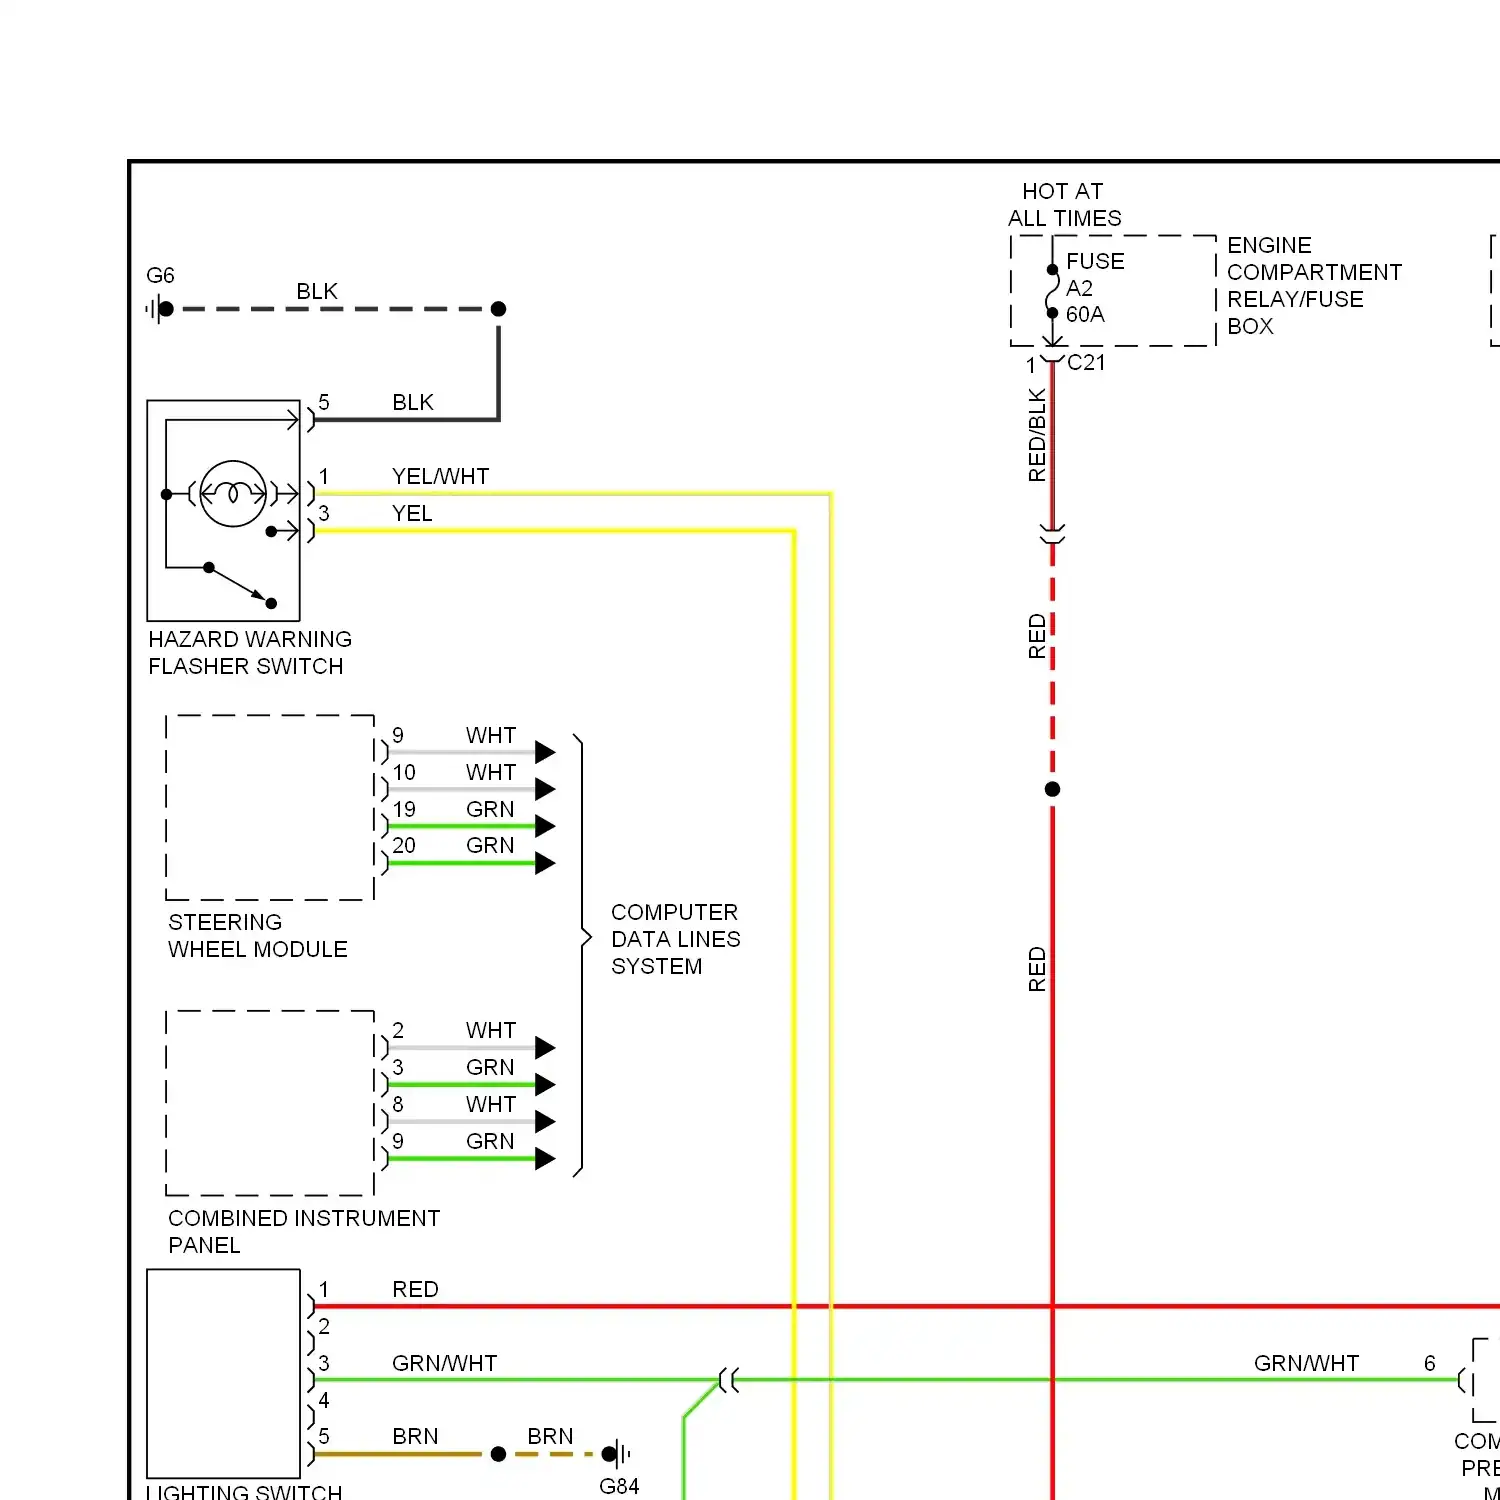Click the FUSE A2 60A label
1500x1500 pixels.
(x=1095, y=287)
